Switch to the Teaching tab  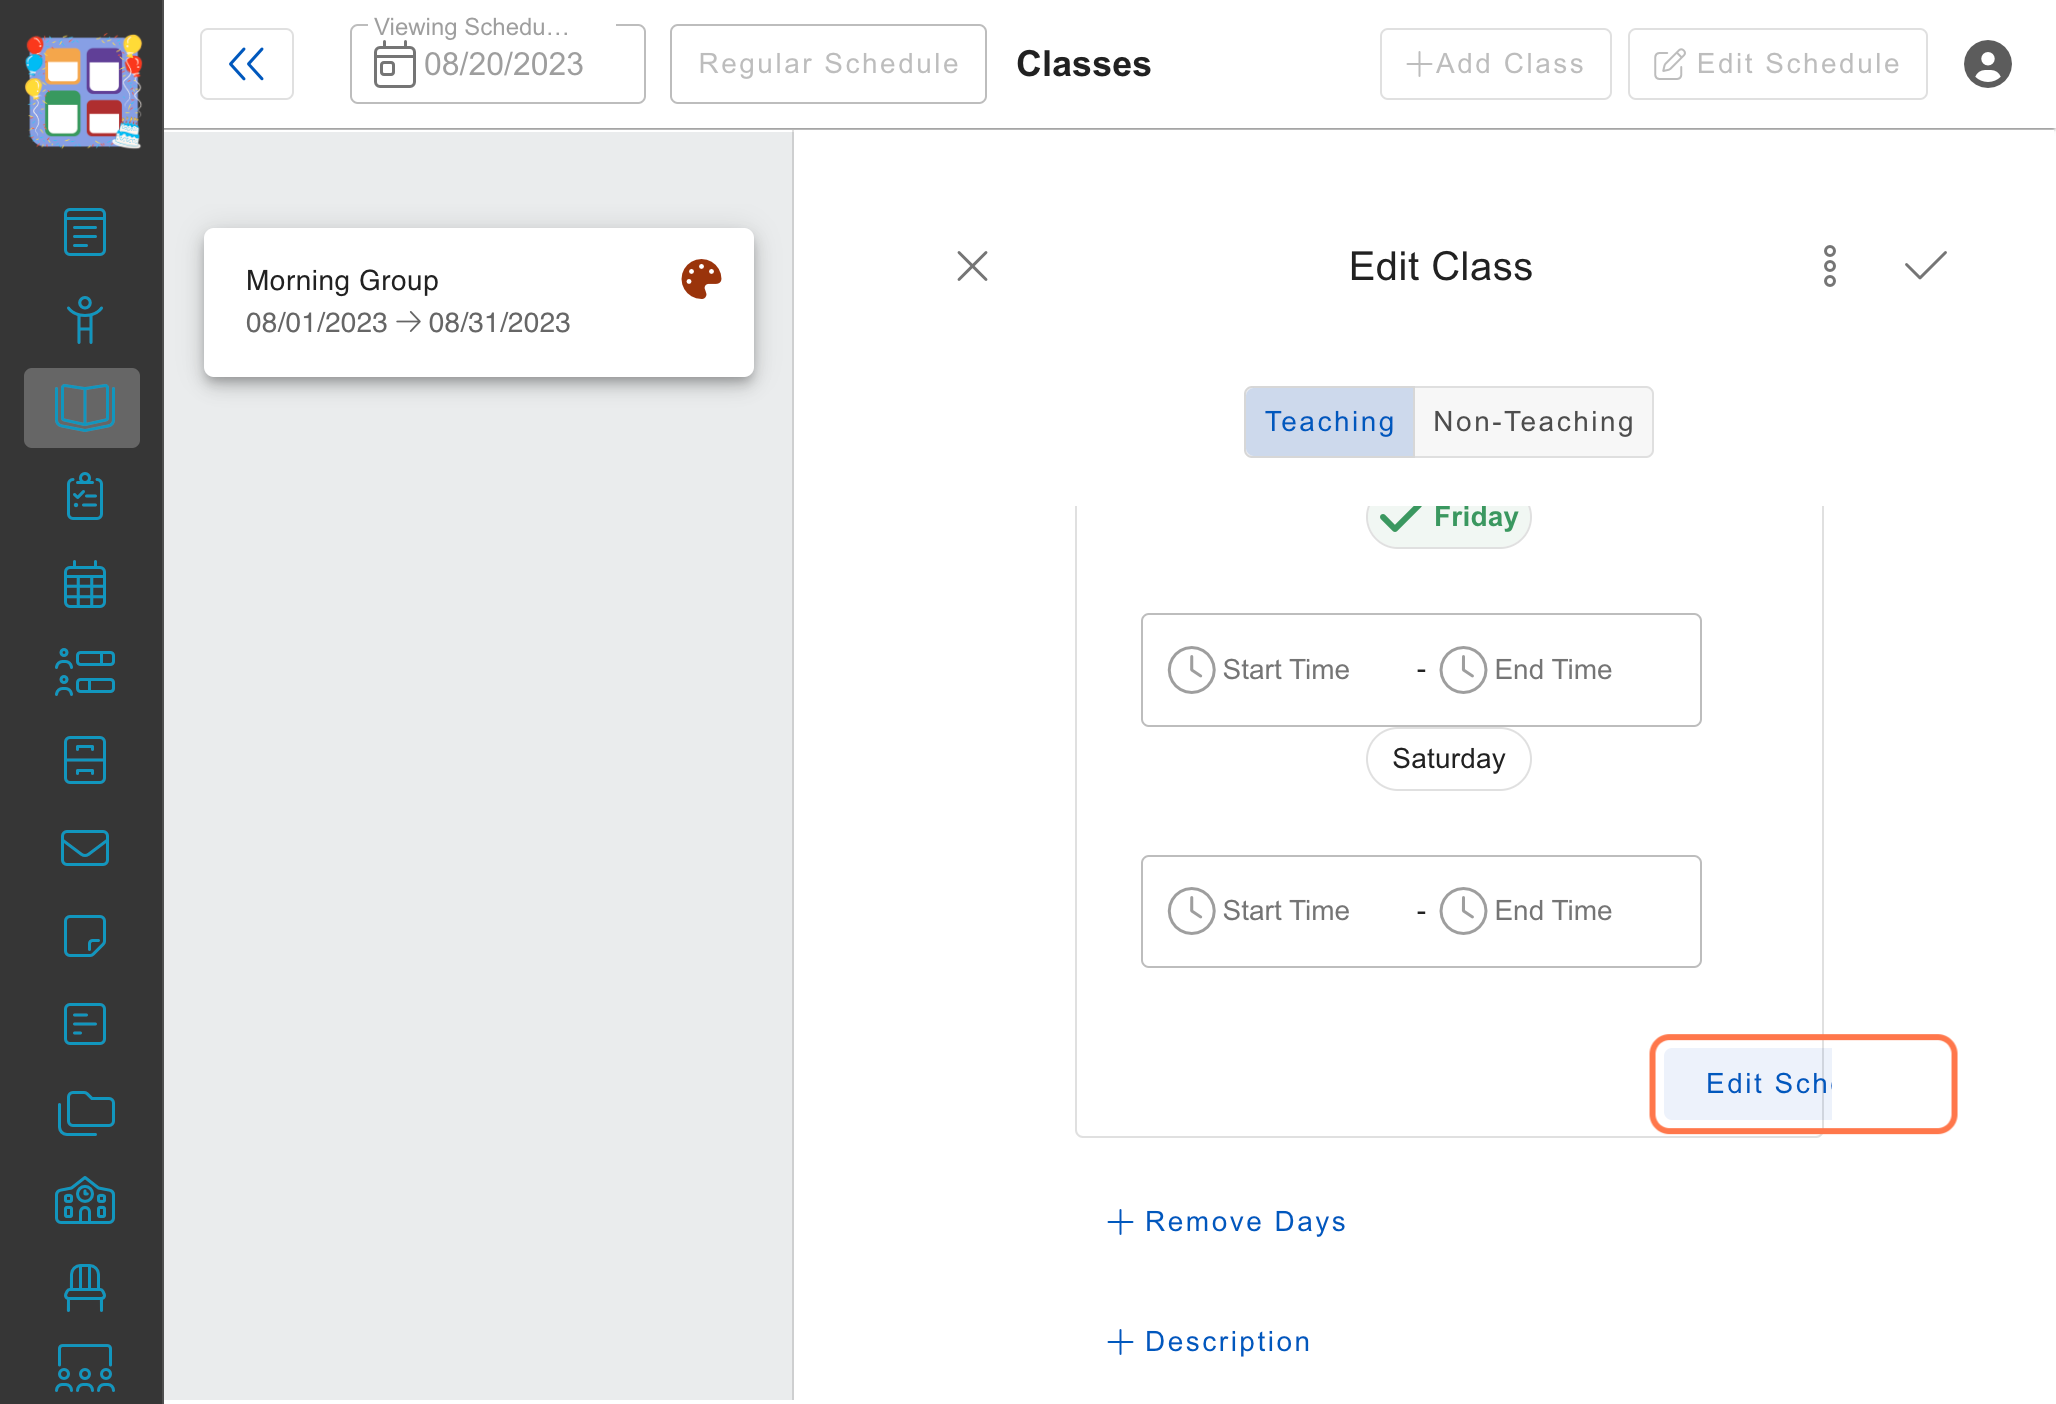1329,422
